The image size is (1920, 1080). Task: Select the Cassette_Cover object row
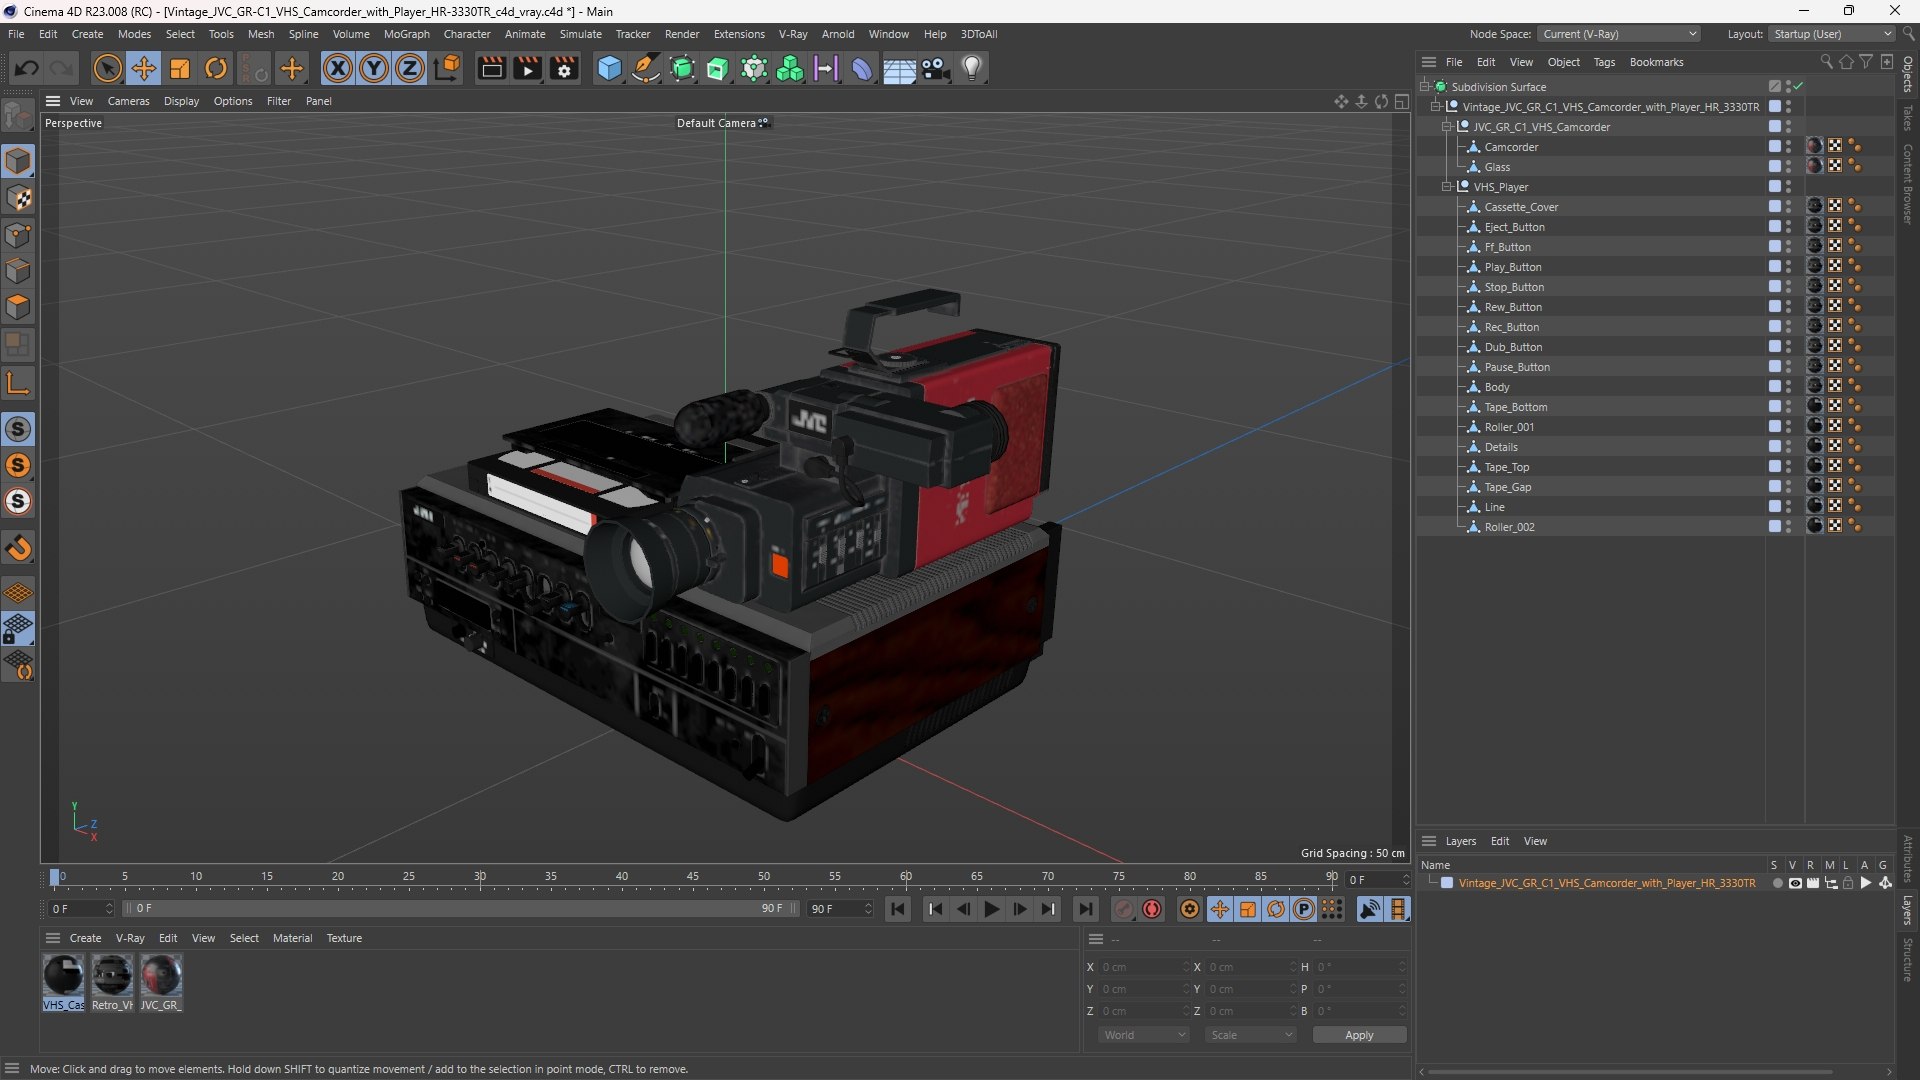click(1521, 207)
